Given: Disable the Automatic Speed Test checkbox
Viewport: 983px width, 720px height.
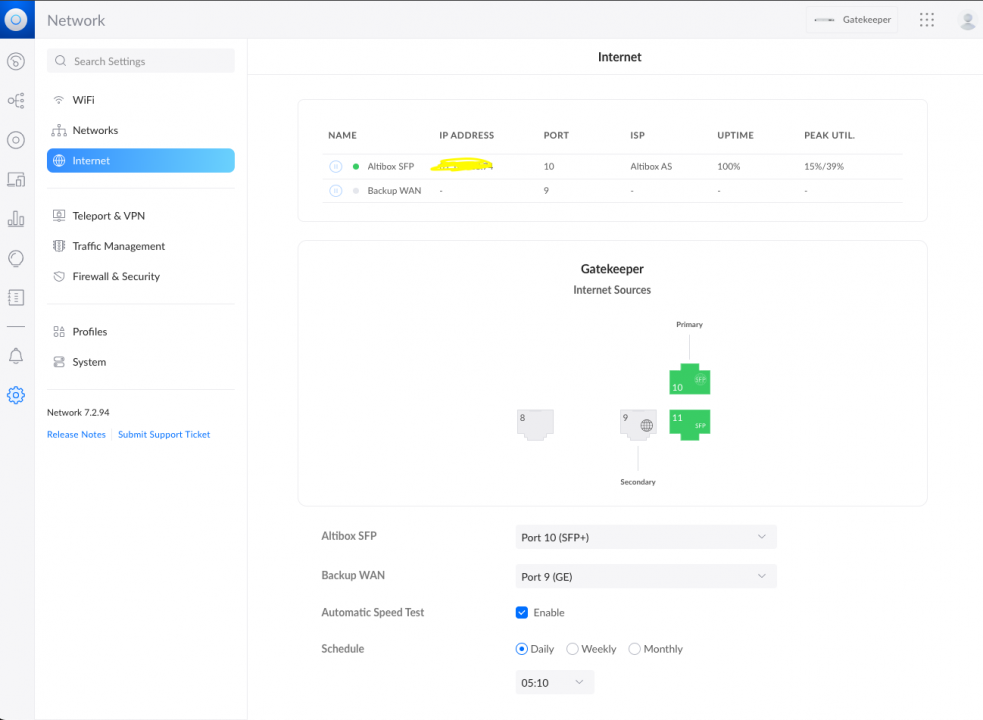Looking at the screenshot, I should pos(522,612).
